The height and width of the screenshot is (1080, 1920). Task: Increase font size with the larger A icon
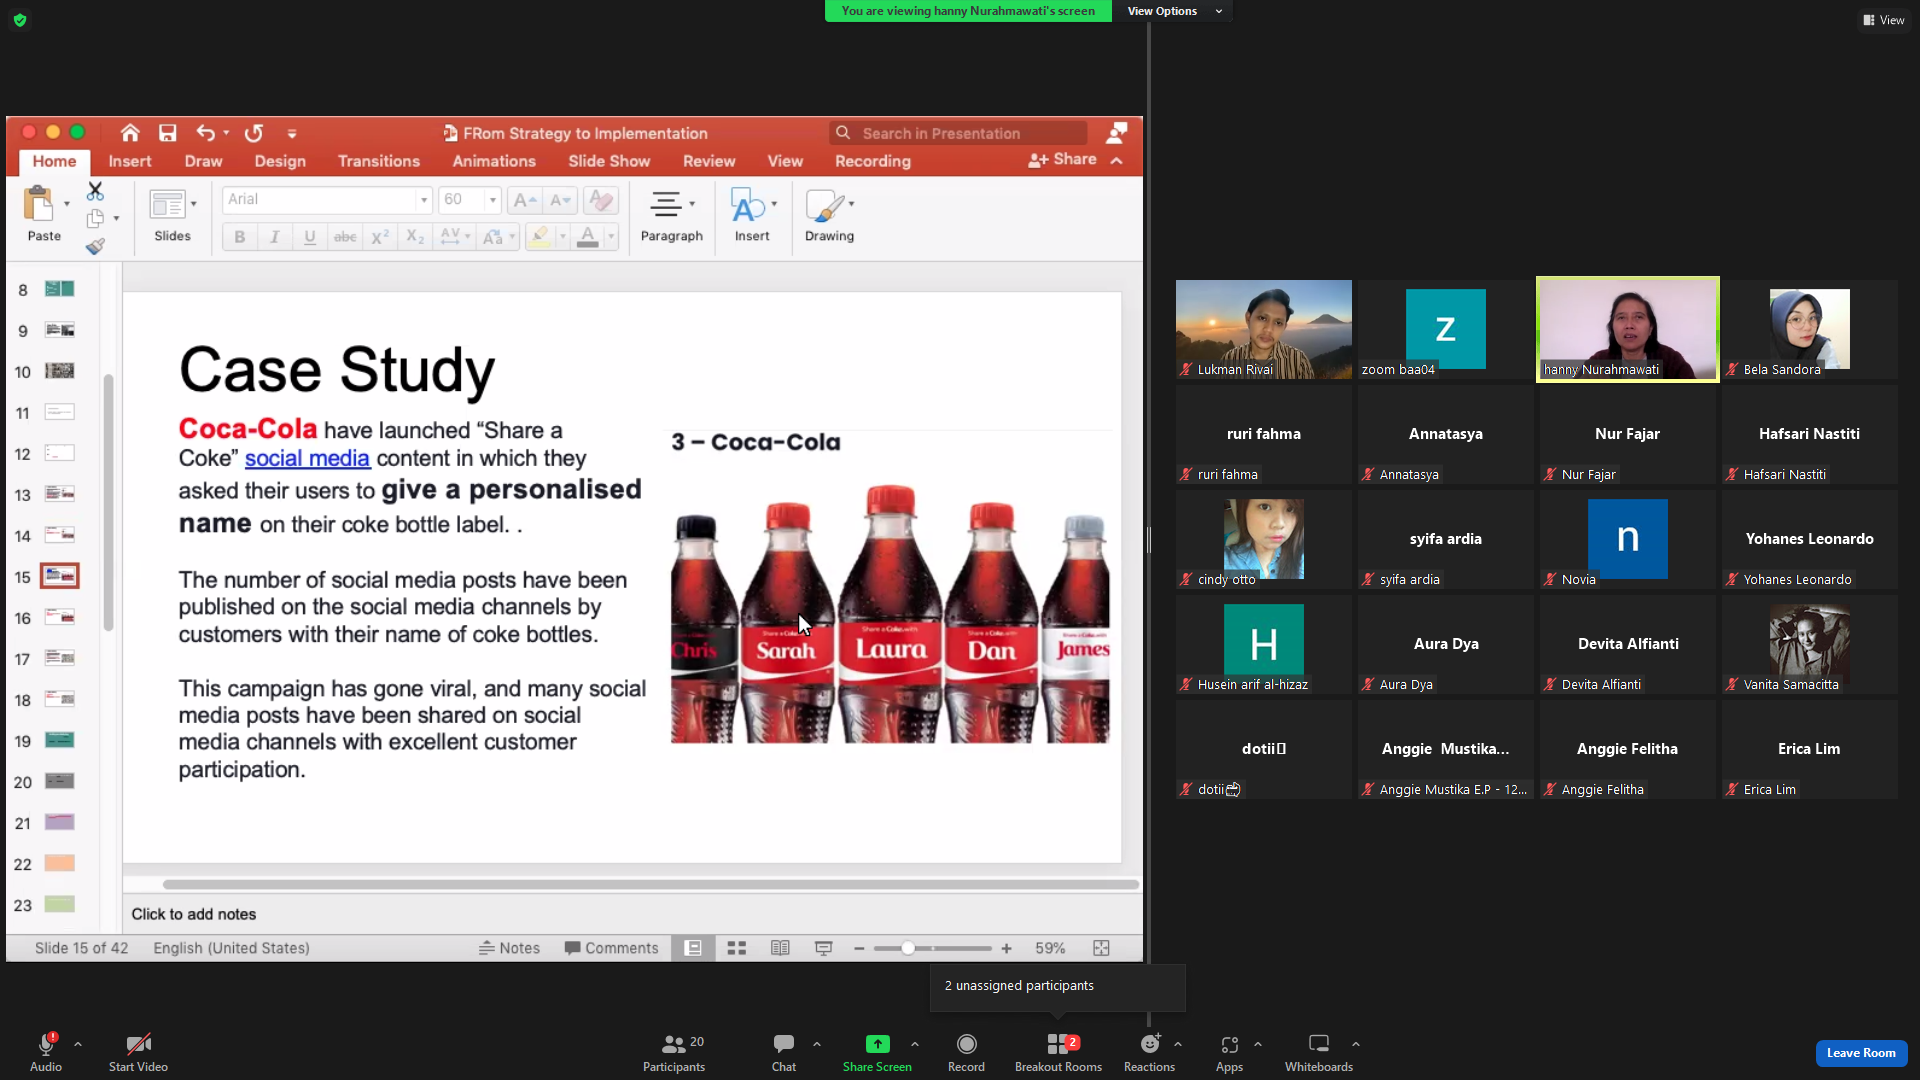pyautogui.click(x=525, y=200)
